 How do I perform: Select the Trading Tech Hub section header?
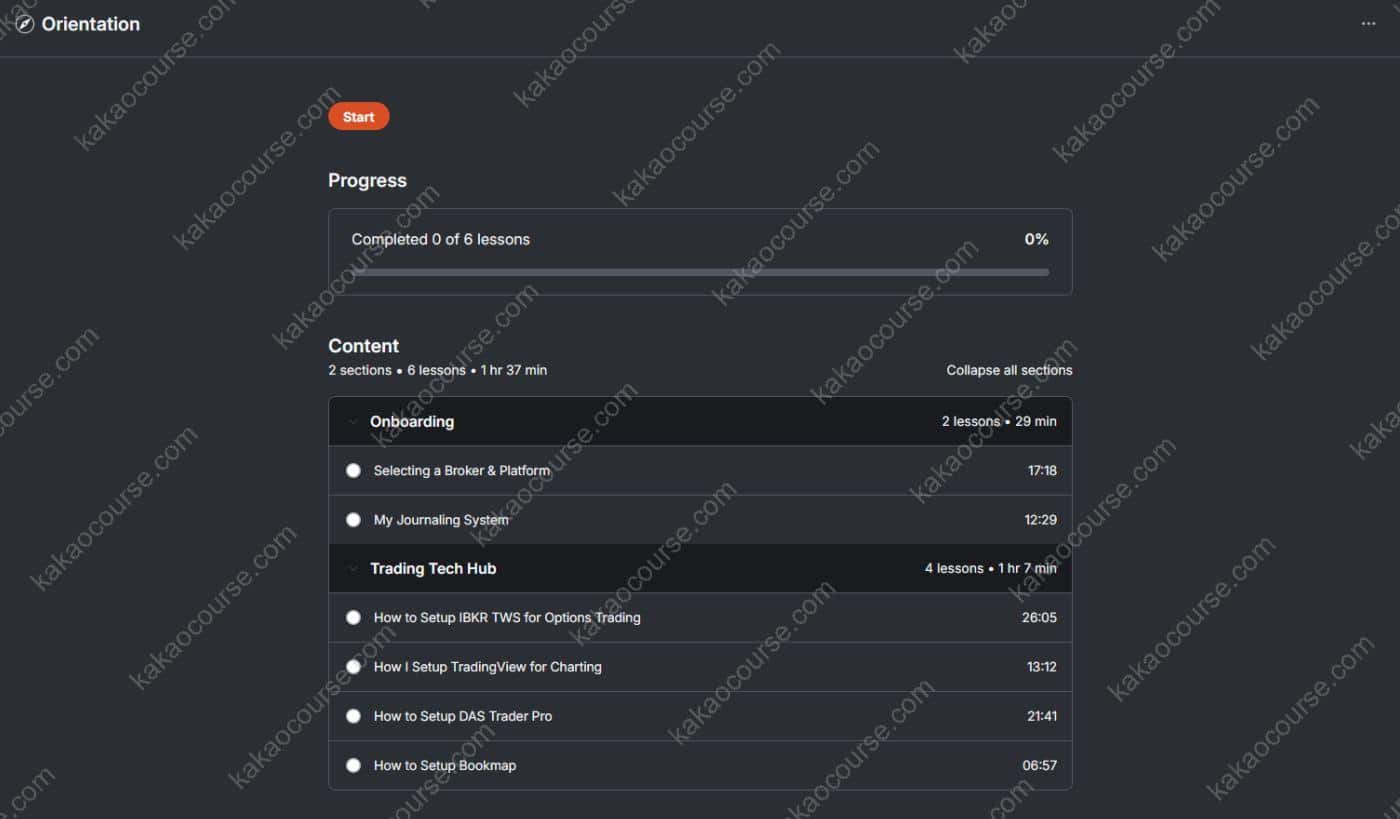[x=433, y=568]
